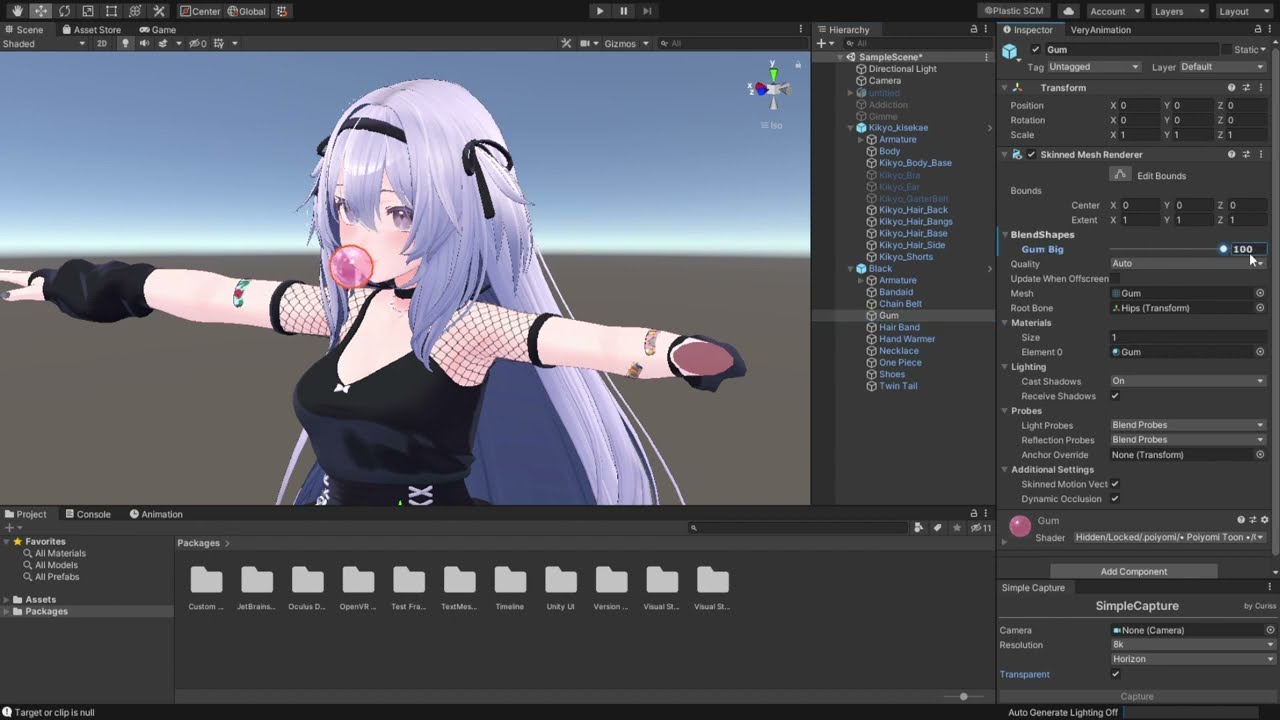The width and height of the screenshot is (1280, 720).
Task: Switch to the Asset Store tab
Action: [x=90, y=30]
